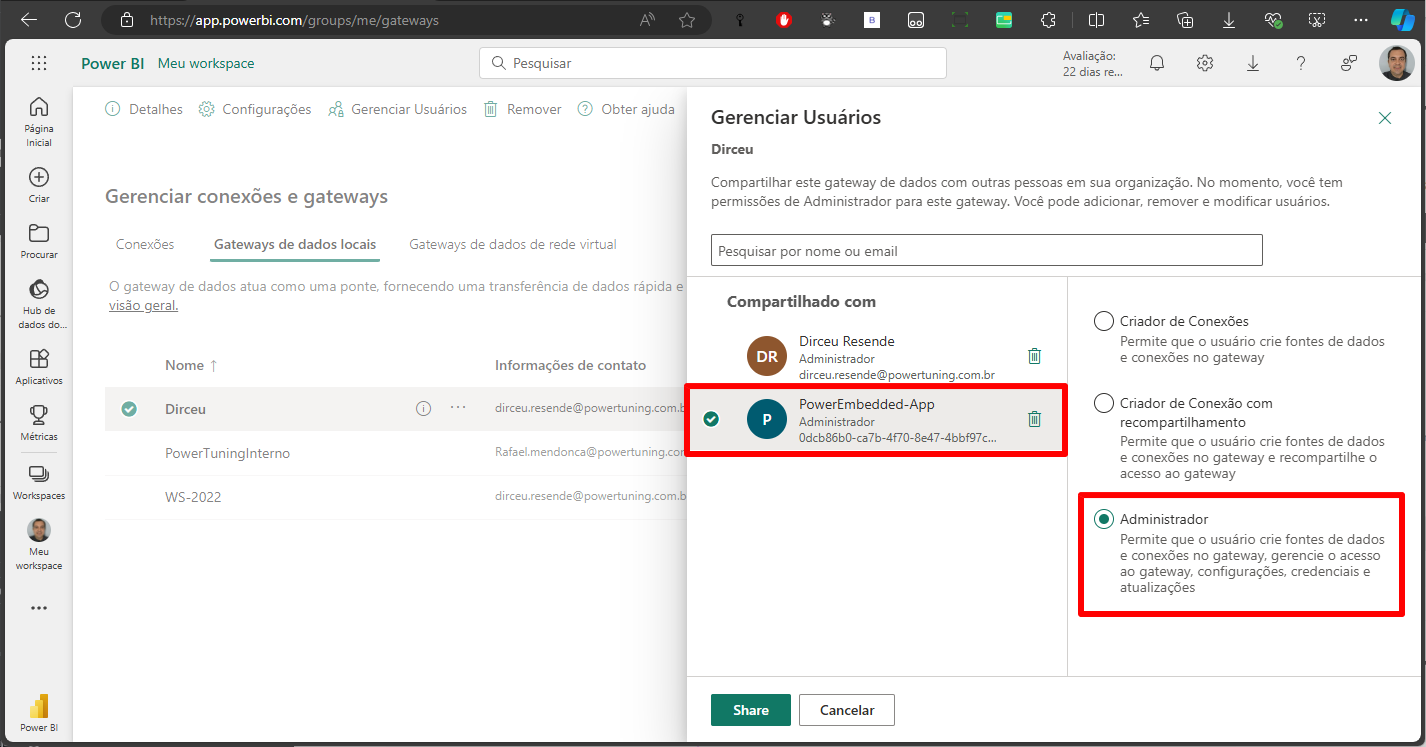Remove Dirceu Resende using trash icon

coord(1035,356)
